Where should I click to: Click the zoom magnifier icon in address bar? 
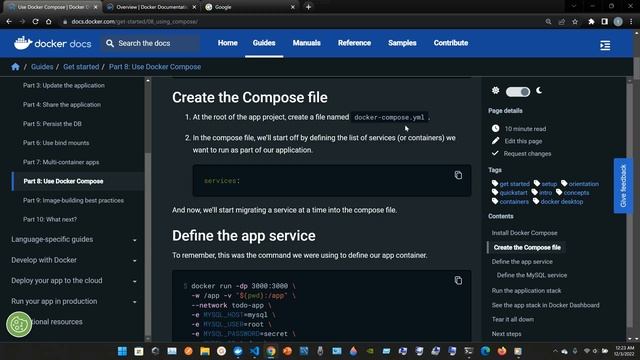548,22
